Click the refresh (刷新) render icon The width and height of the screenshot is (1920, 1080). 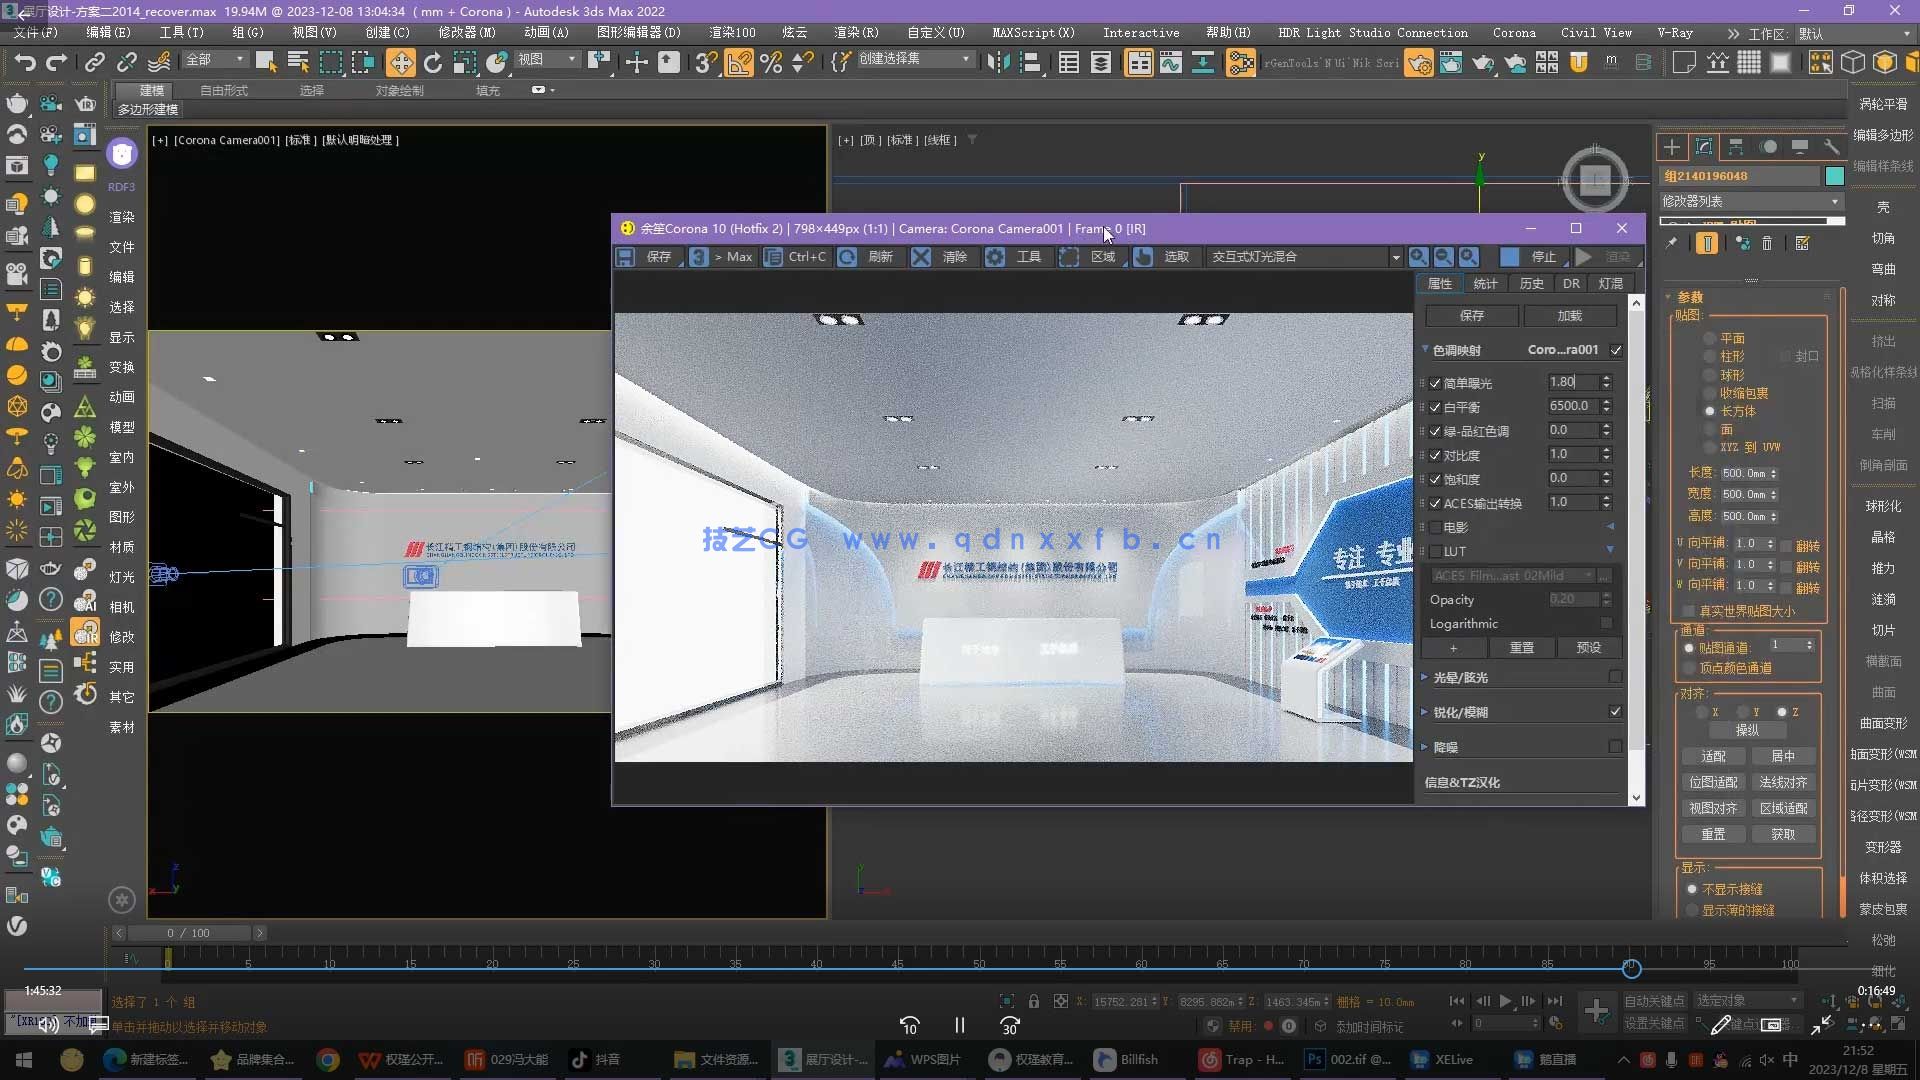coord(847,257)
